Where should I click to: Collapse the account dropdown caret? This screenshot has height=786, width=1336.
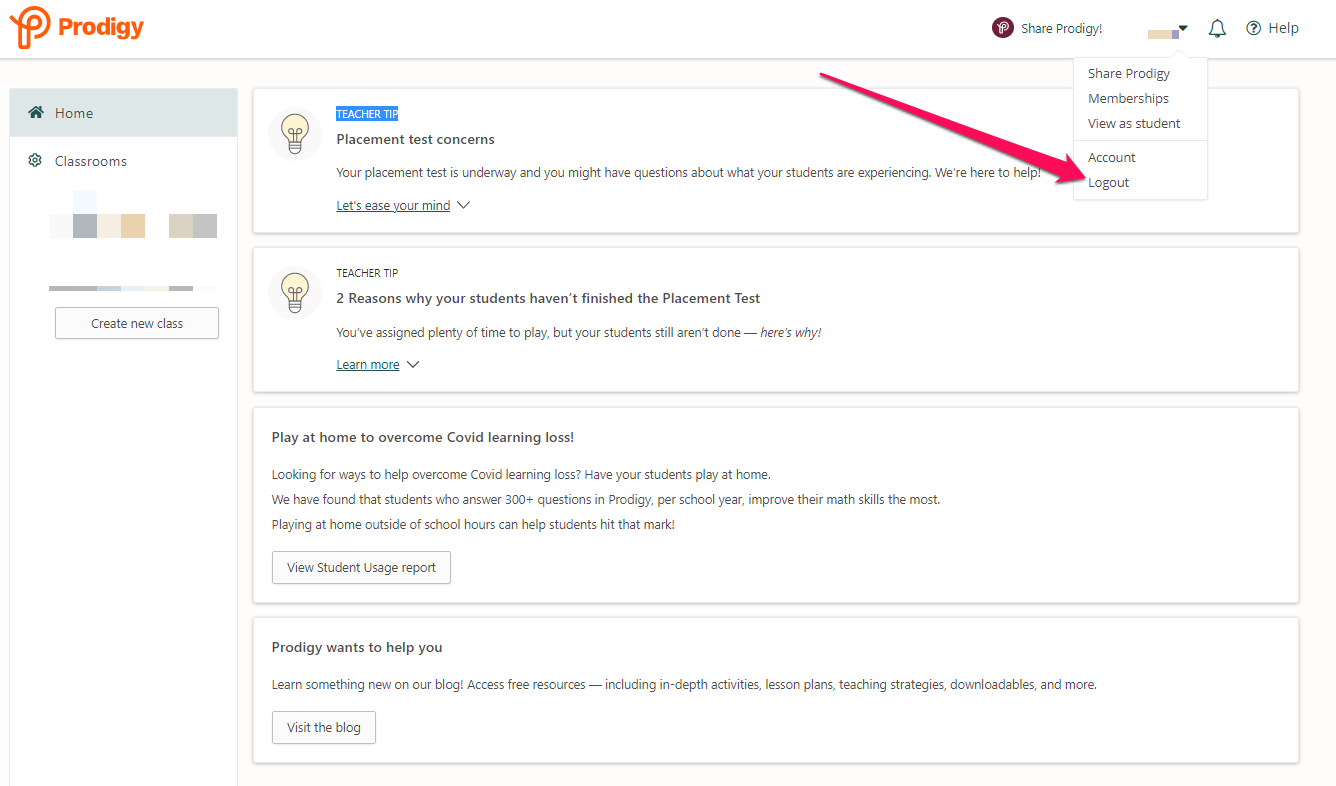point(1183,28)
